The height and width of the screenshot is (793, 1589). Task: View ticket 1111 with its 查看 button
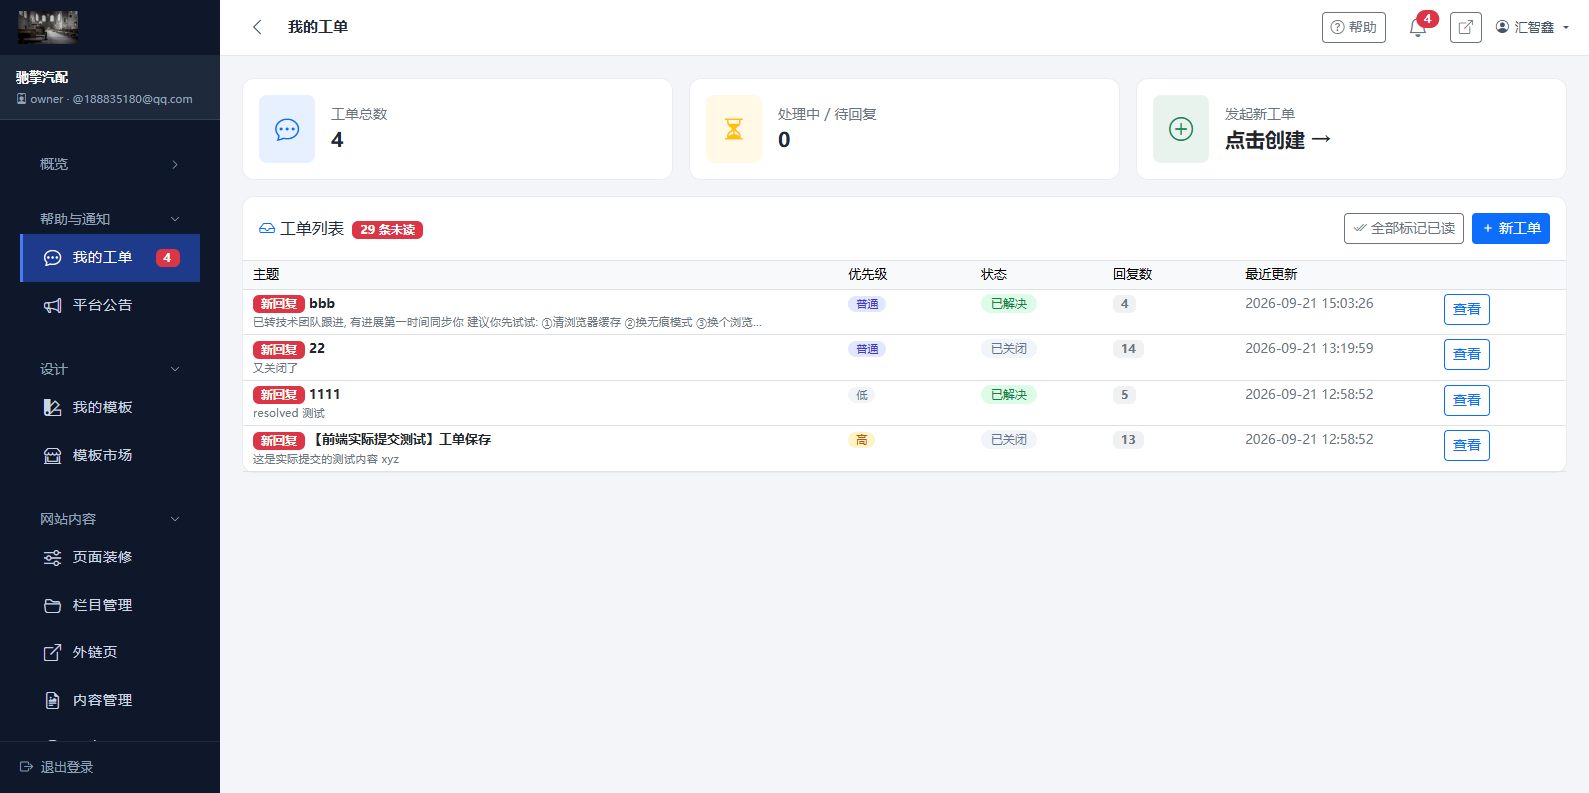click(x=1466, y=400)
